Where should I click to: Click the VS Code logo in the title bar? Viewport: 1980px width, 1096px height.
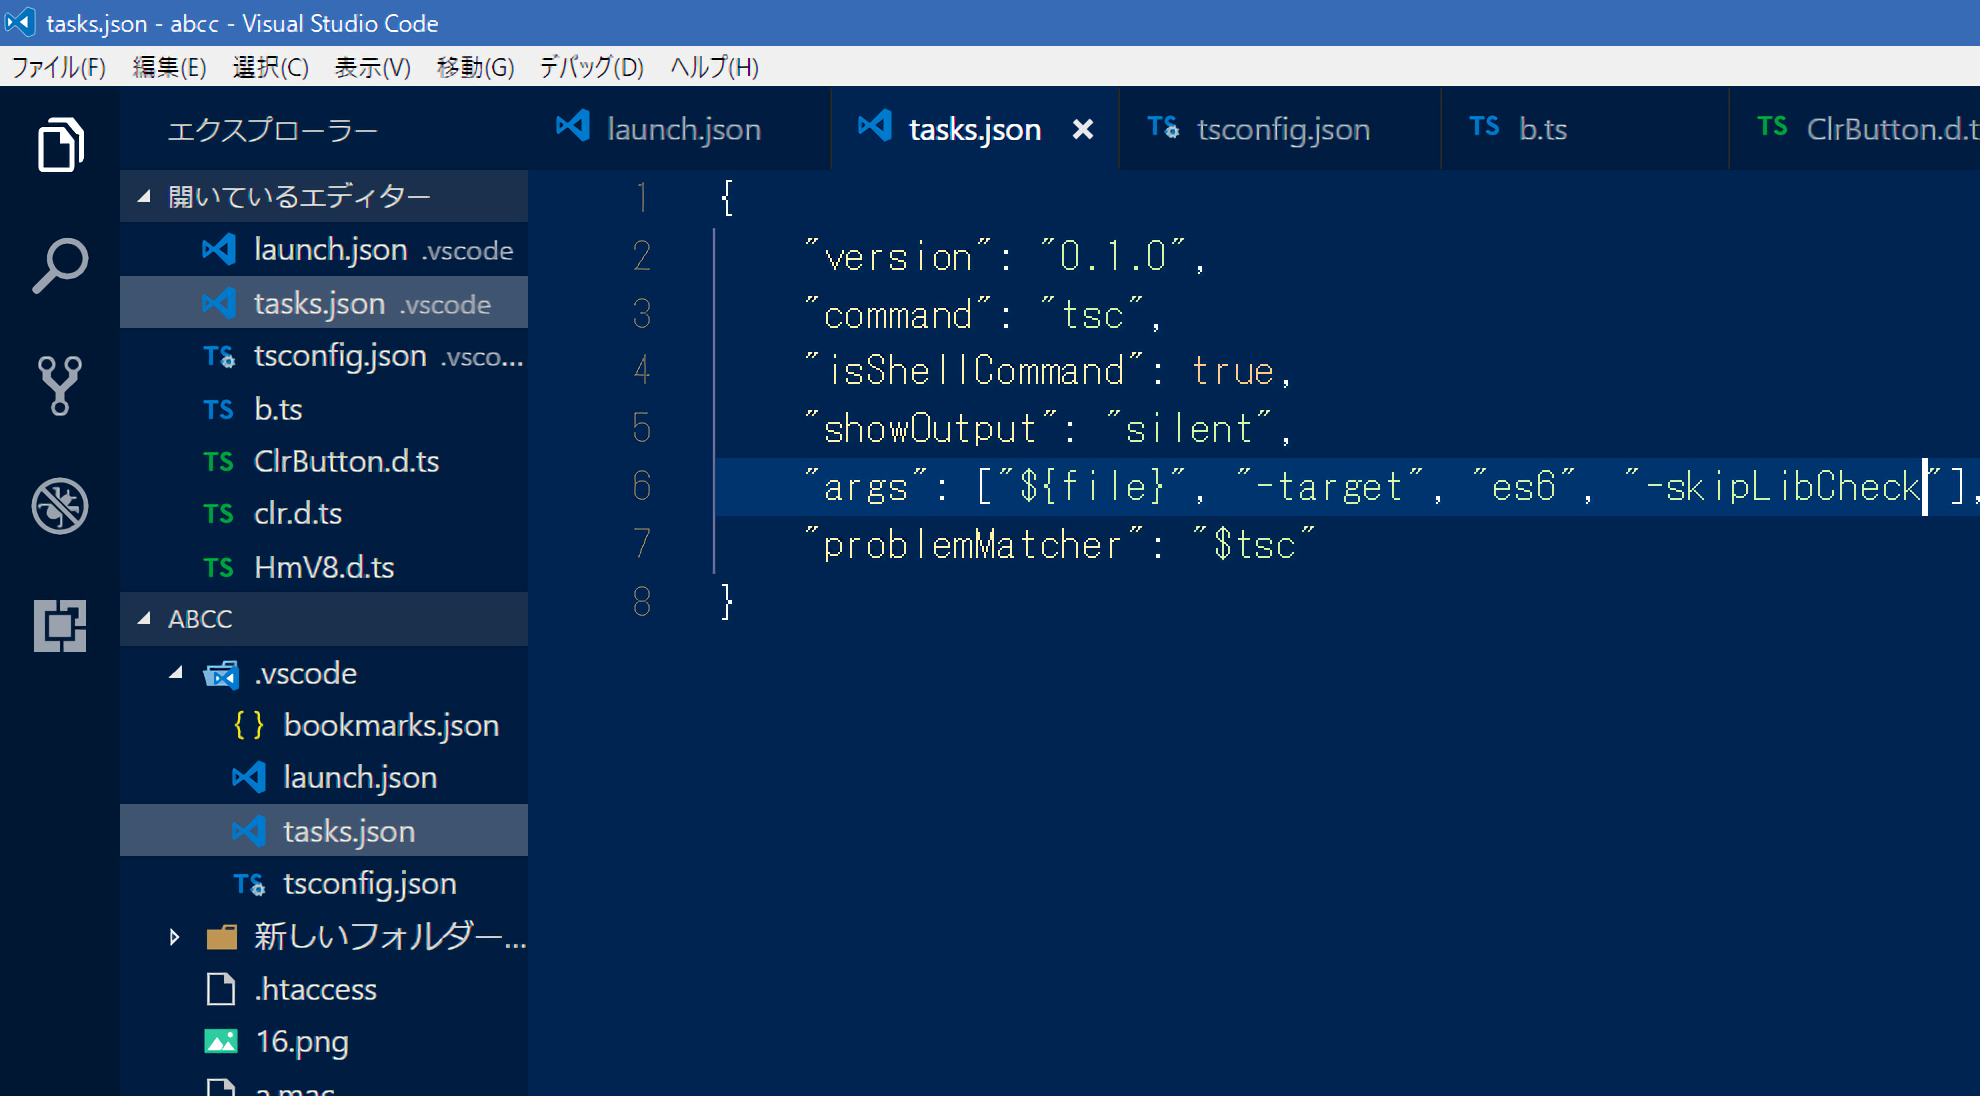(20, 22)
